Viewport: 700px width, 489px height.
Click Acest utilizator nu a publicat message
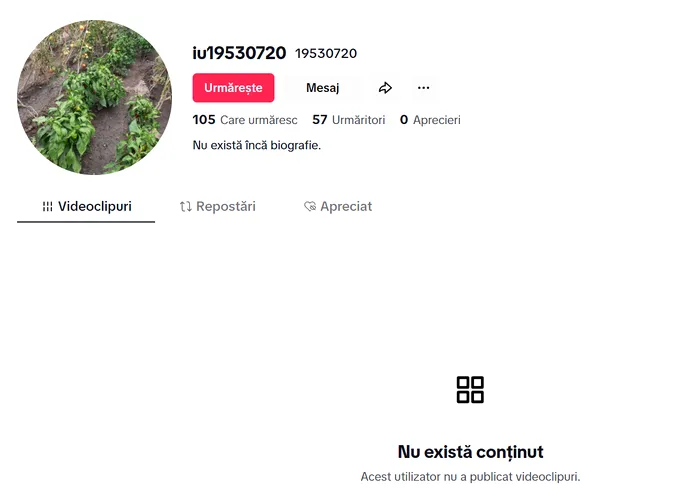pos(471,477)
